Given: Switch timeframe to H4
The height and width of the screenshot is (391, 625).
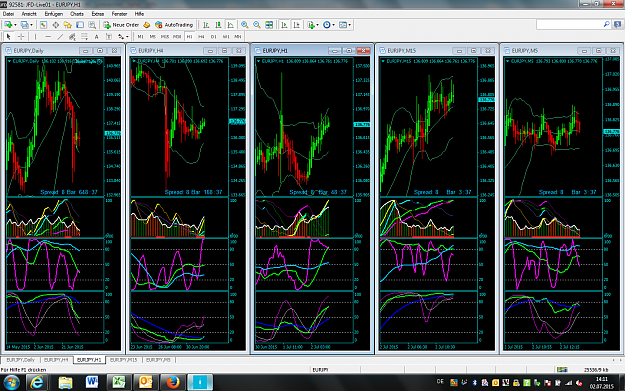Looking at the screenshot, I should (x=201, y=37).
